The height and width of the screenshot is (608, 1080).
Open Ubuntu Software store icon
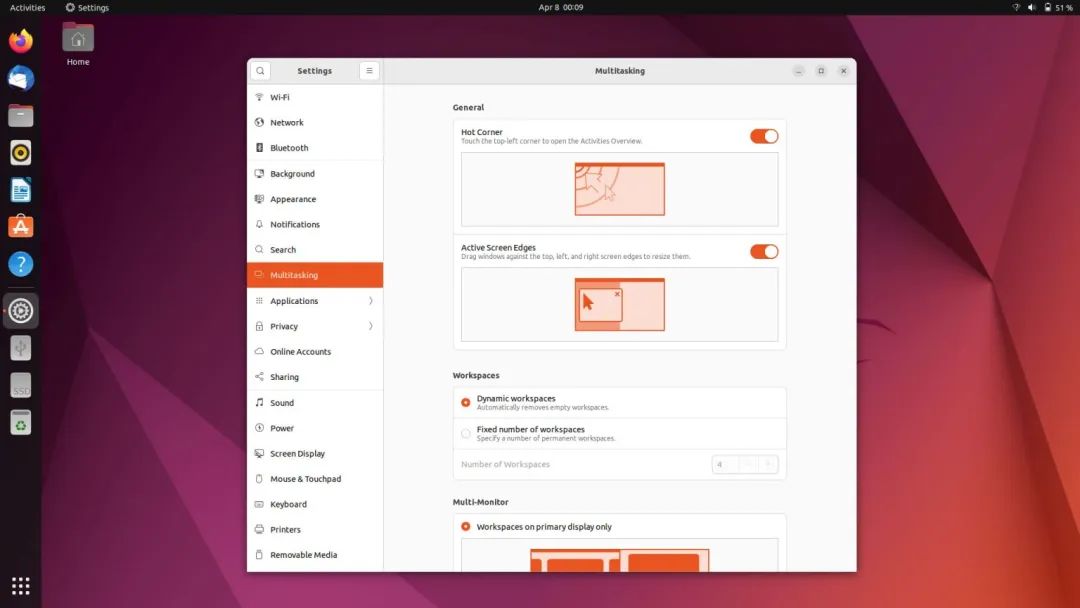pyautogui.click(x=21, y=227)
